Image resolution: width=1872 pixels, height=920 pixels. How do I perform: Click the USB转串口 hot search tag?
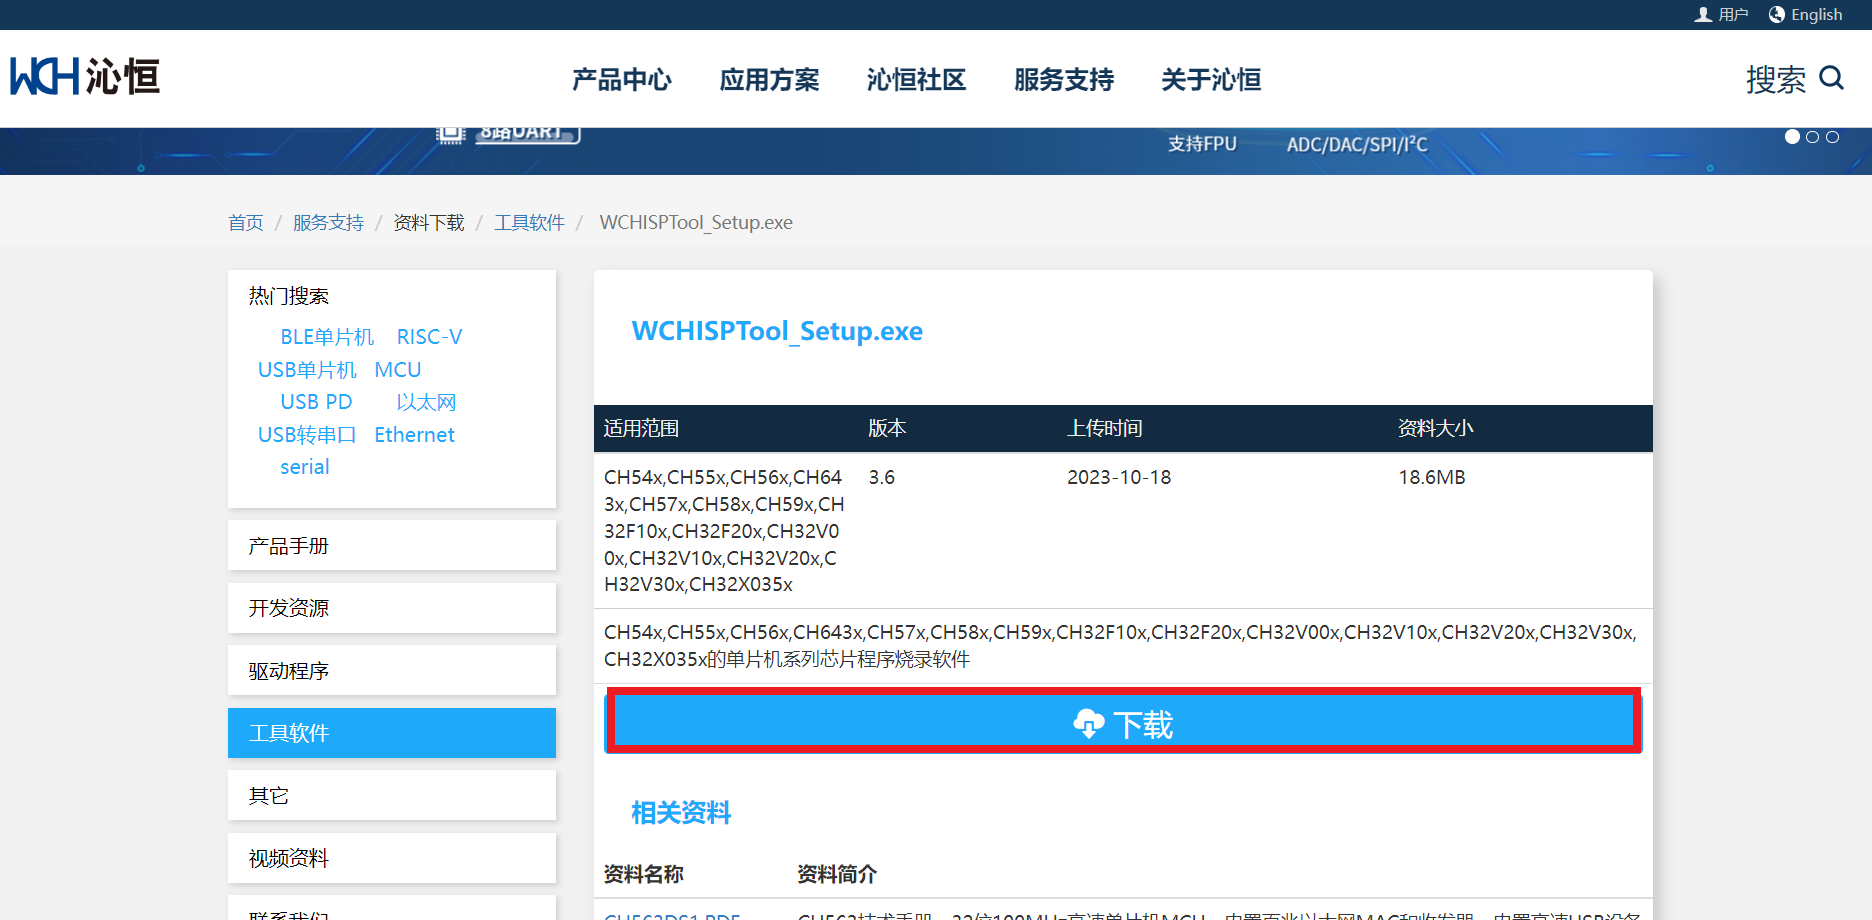[307, 435]
